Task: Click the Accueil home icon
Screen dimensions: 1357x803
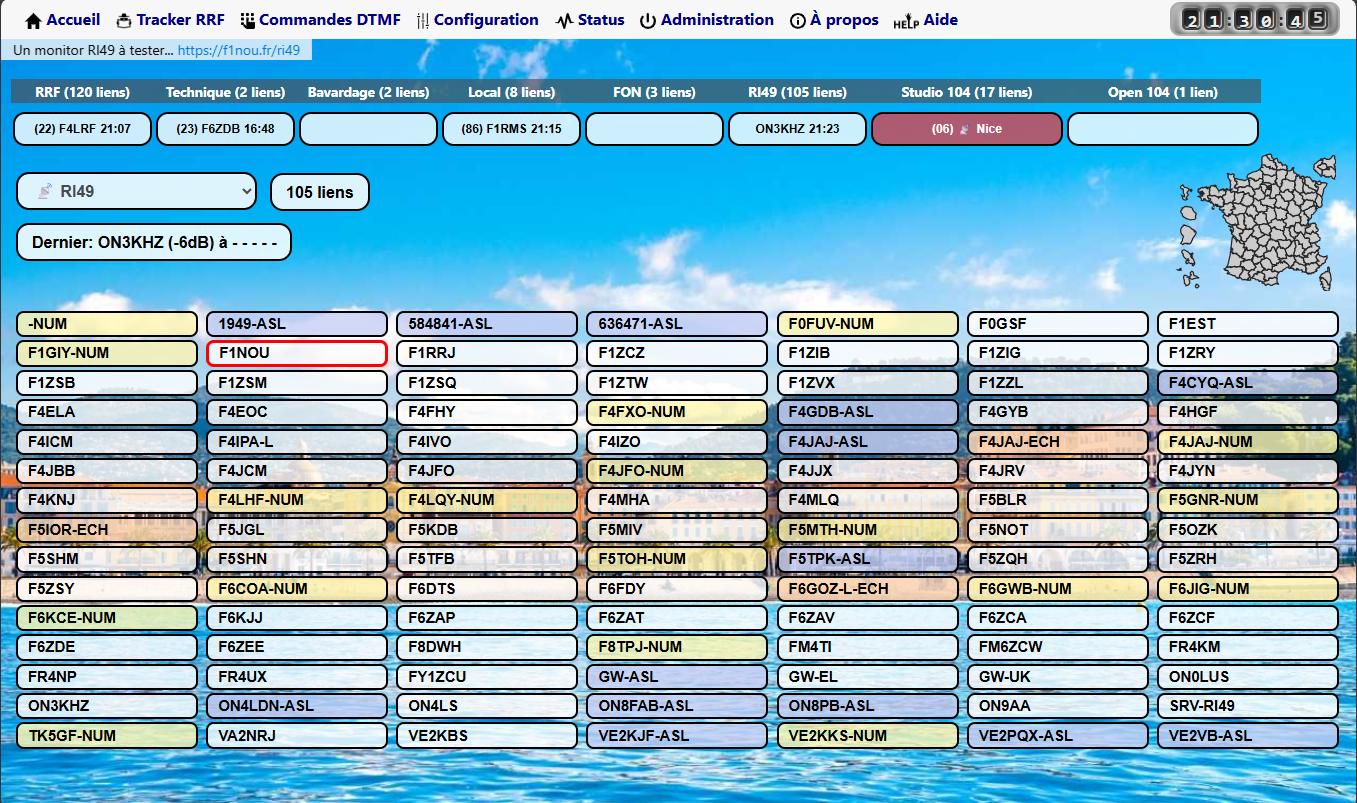Action: 33,21
